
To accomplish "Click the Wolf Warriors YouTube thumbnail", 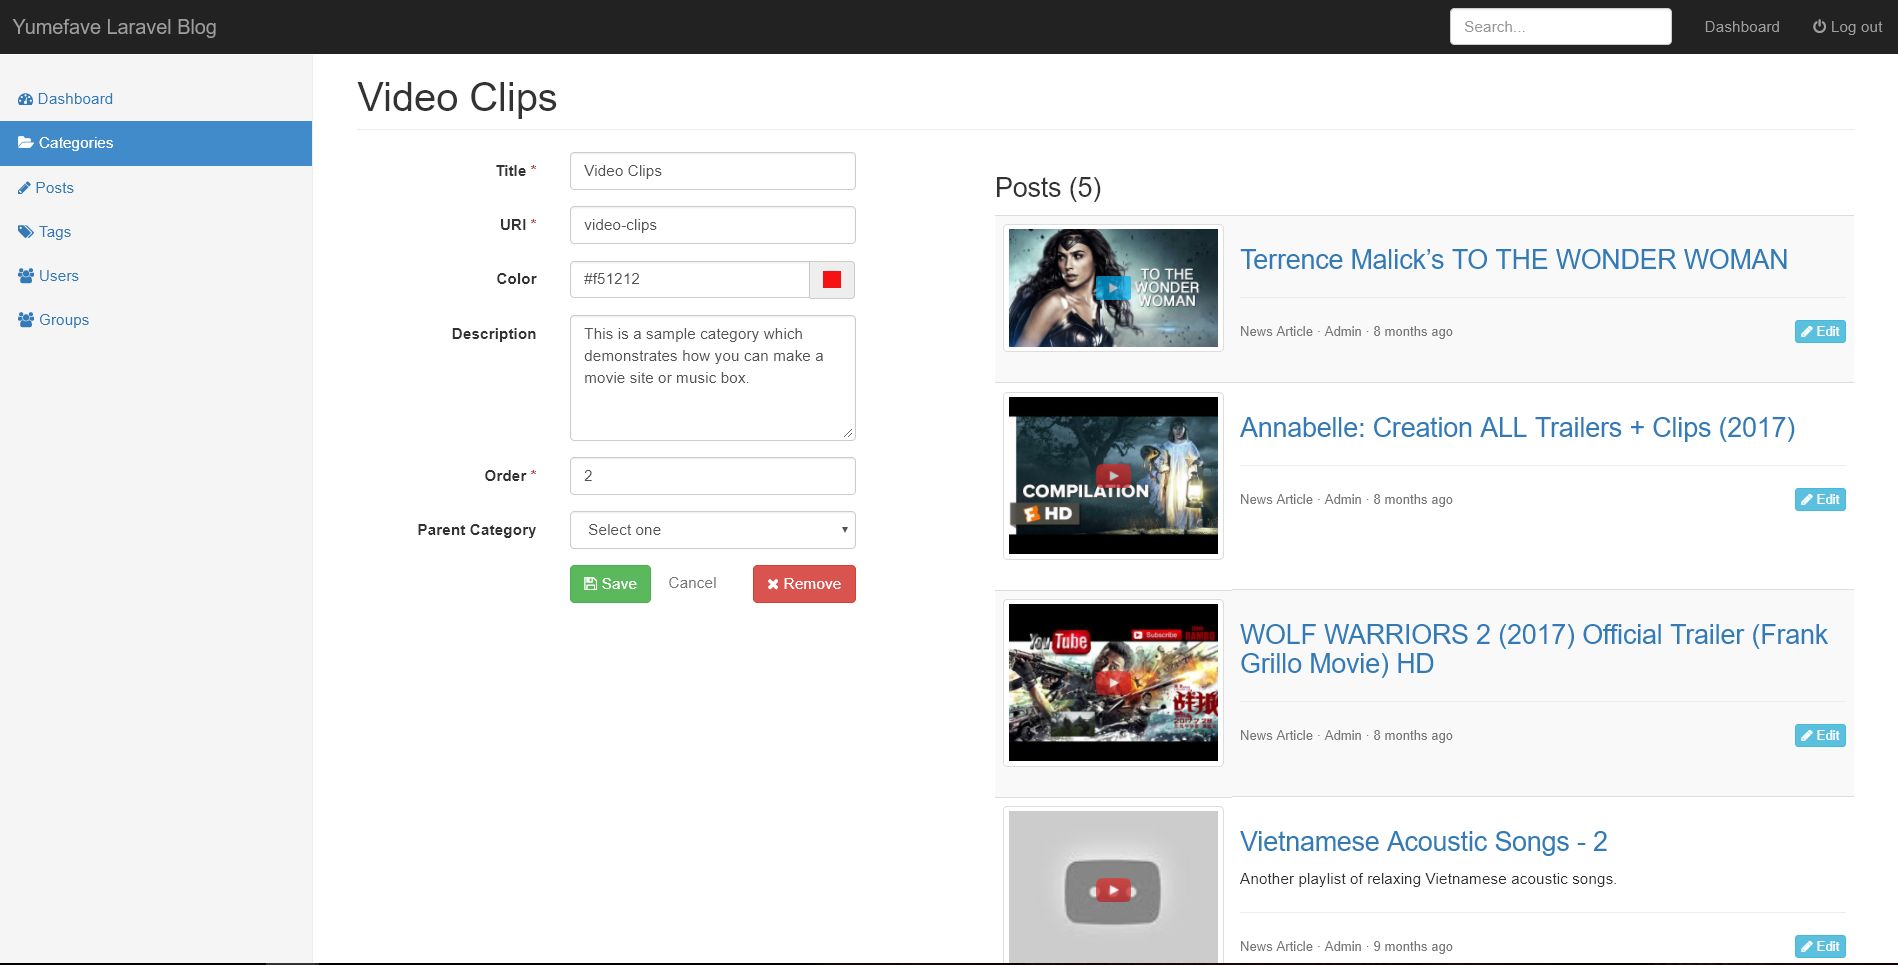I will tap(1113, 683).
